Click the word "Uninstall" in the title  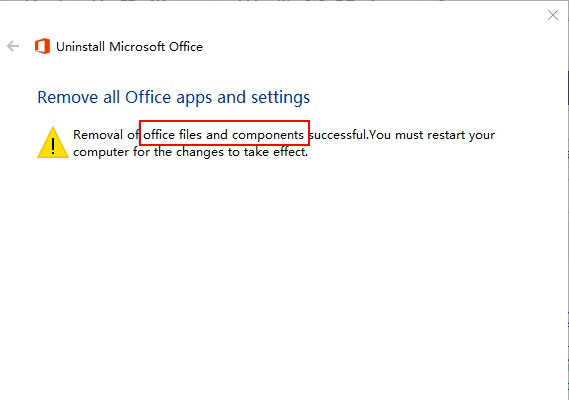(81, 47)
